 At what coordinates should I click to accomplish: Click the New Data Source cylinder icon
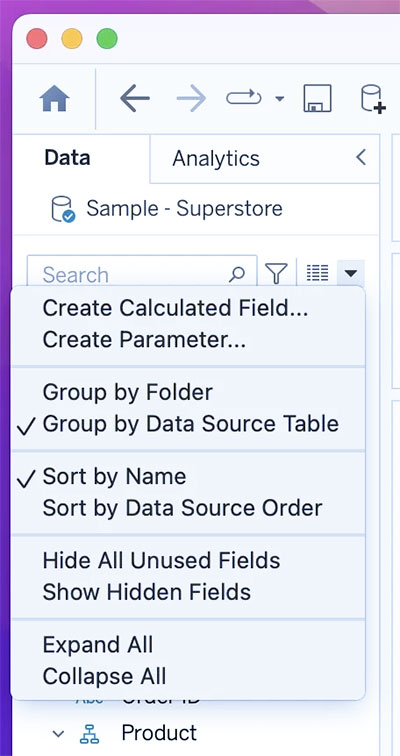373,99
